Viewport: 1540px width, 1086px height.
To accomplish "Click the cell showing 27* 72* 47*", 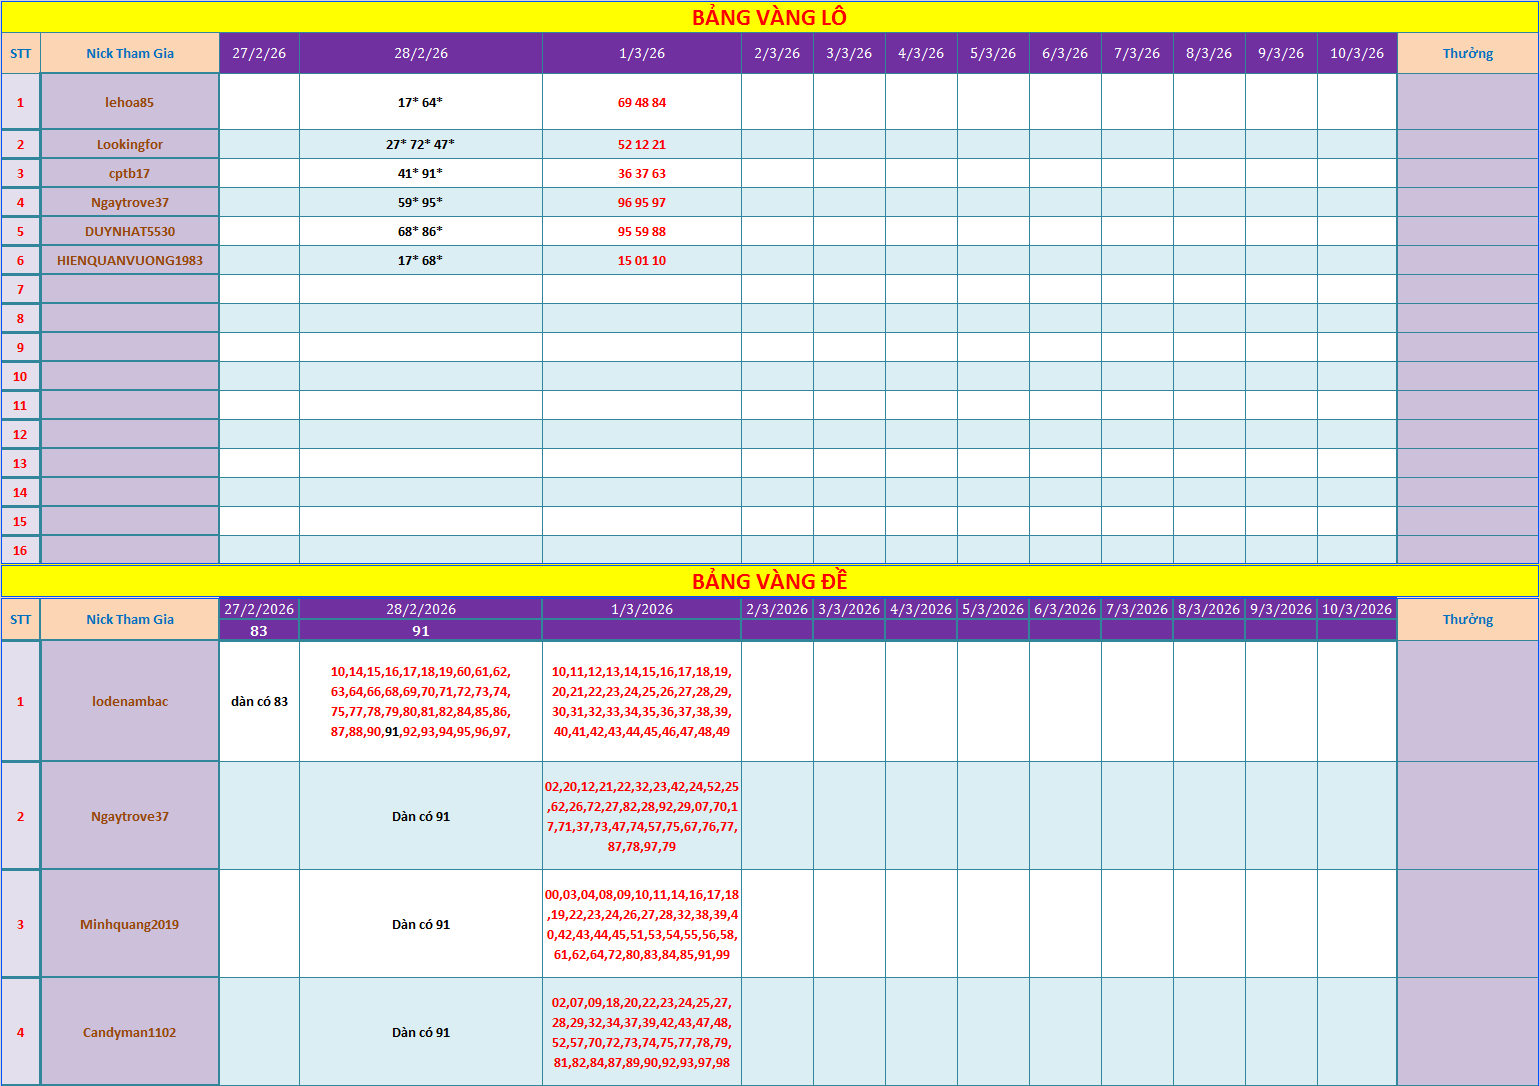I will [420, 144].
